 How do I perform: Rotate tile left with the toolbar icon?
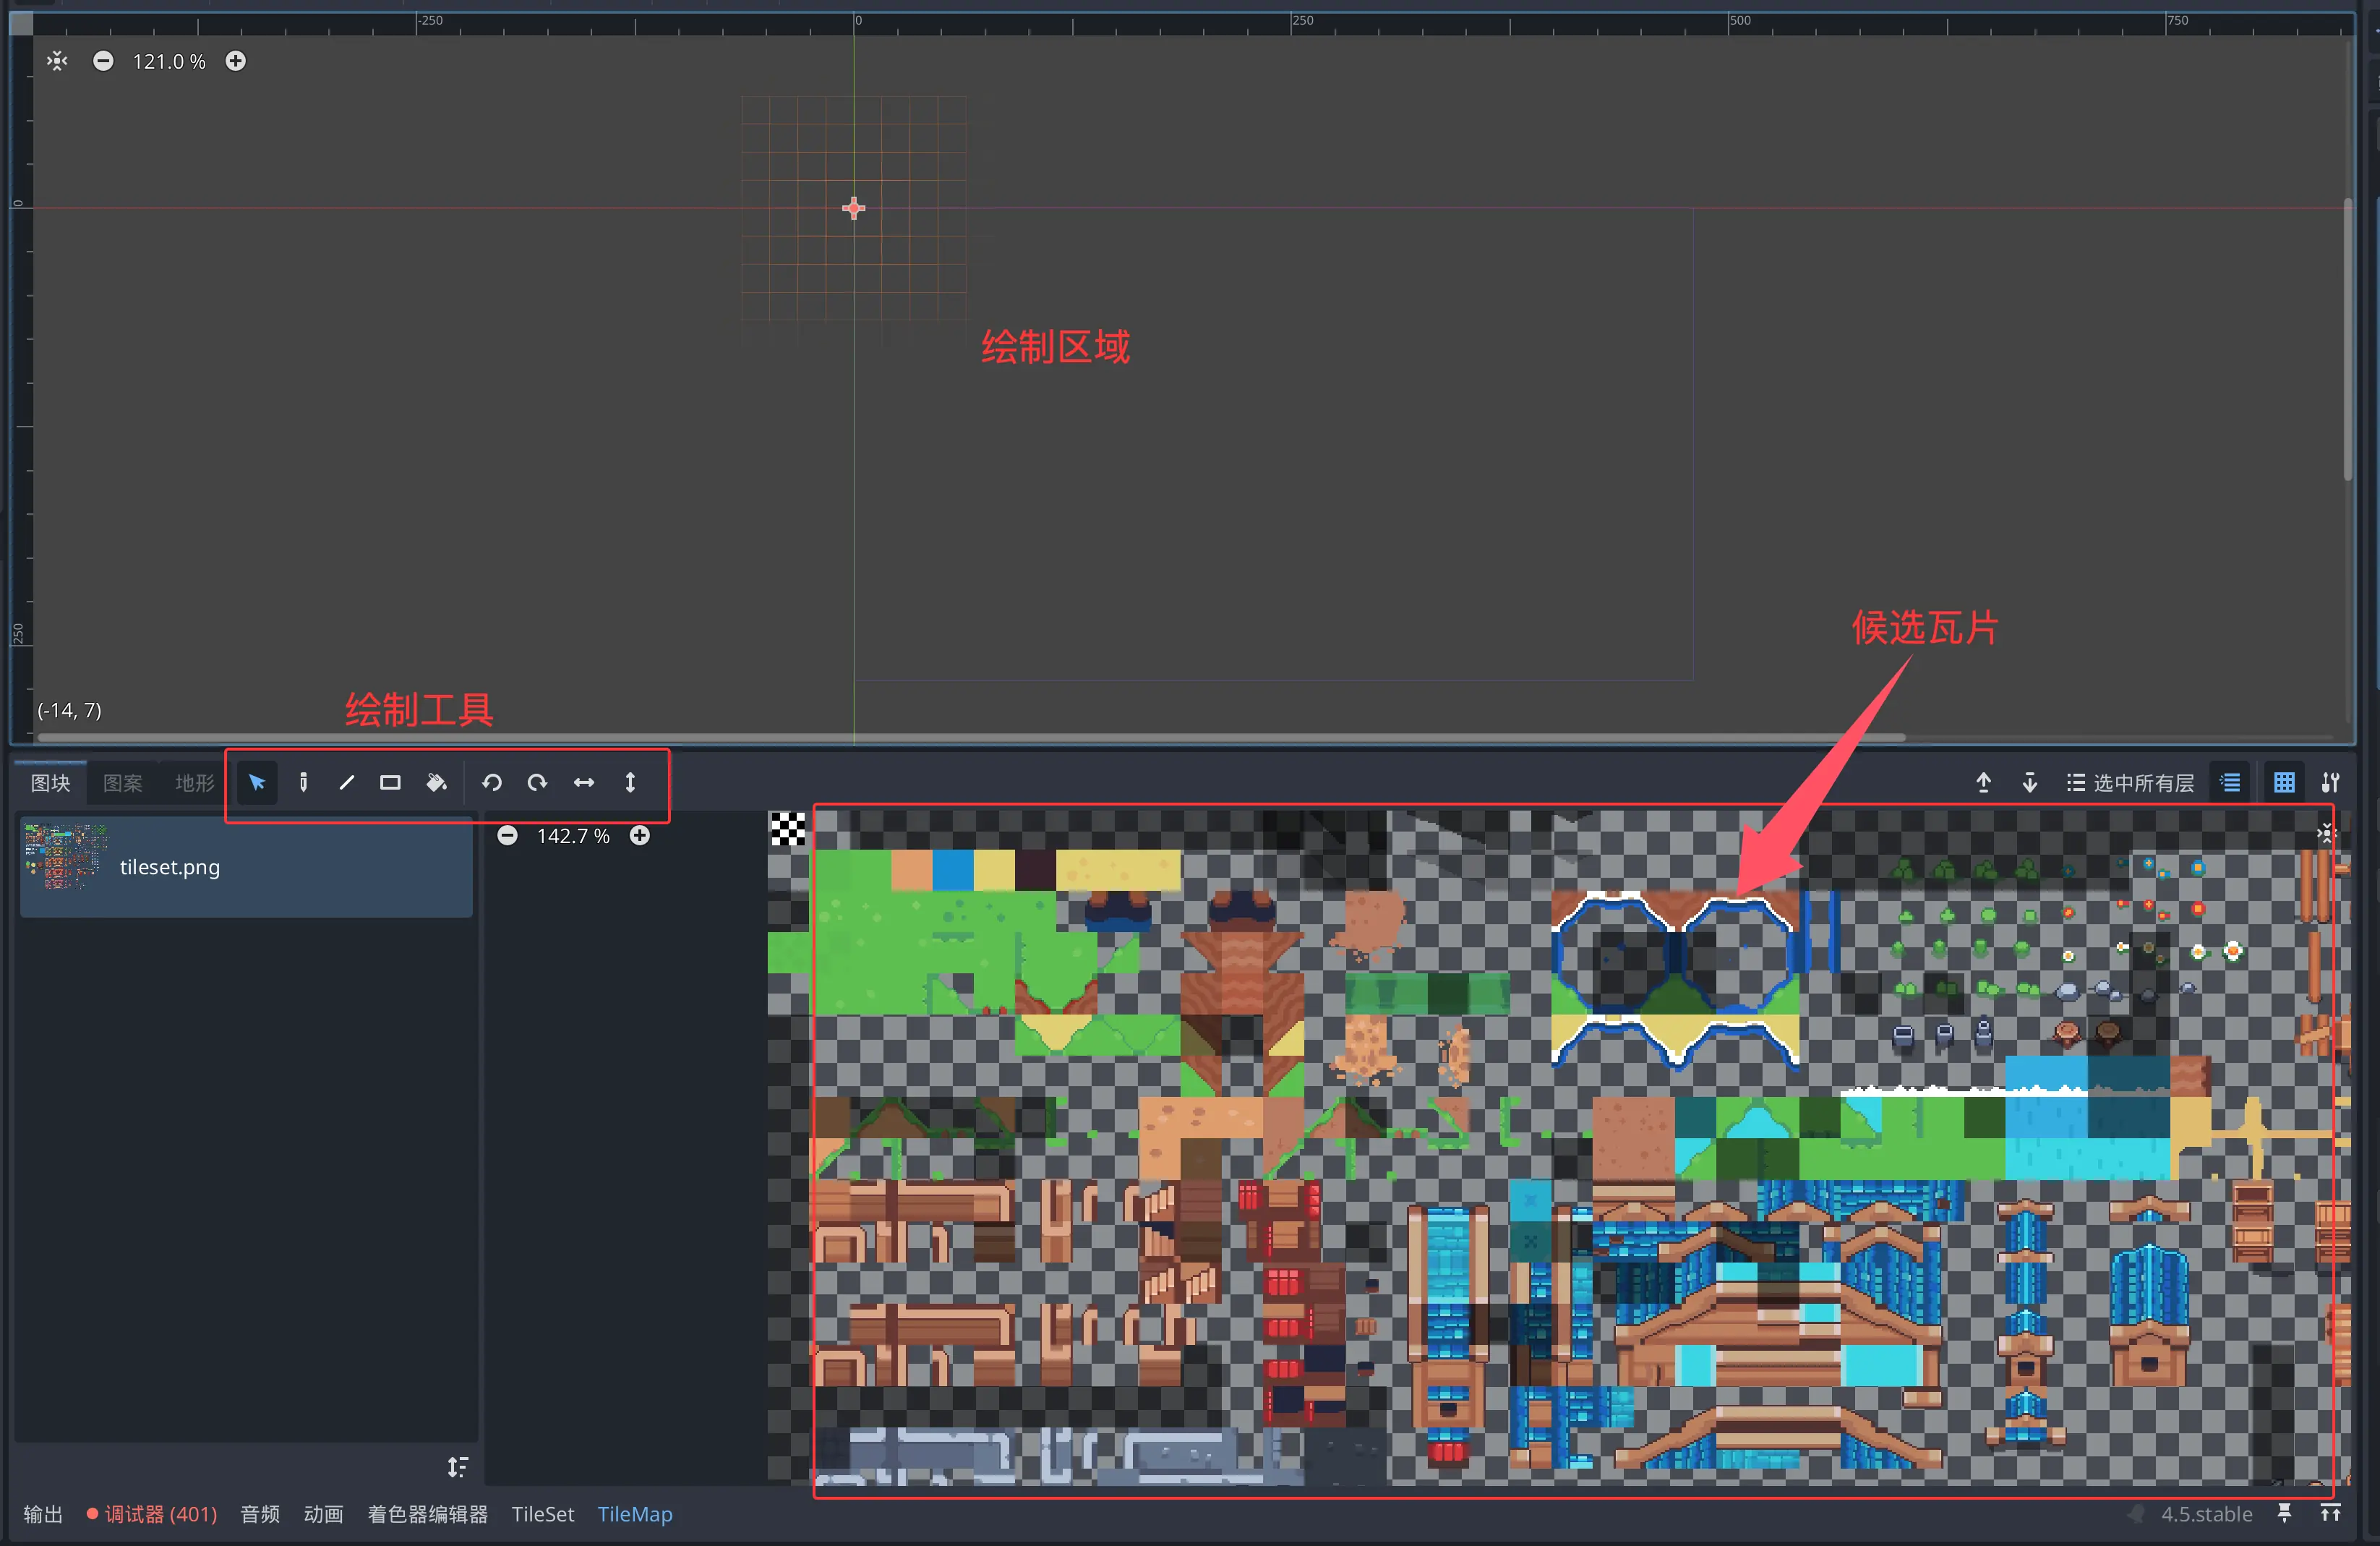(492, 783)
